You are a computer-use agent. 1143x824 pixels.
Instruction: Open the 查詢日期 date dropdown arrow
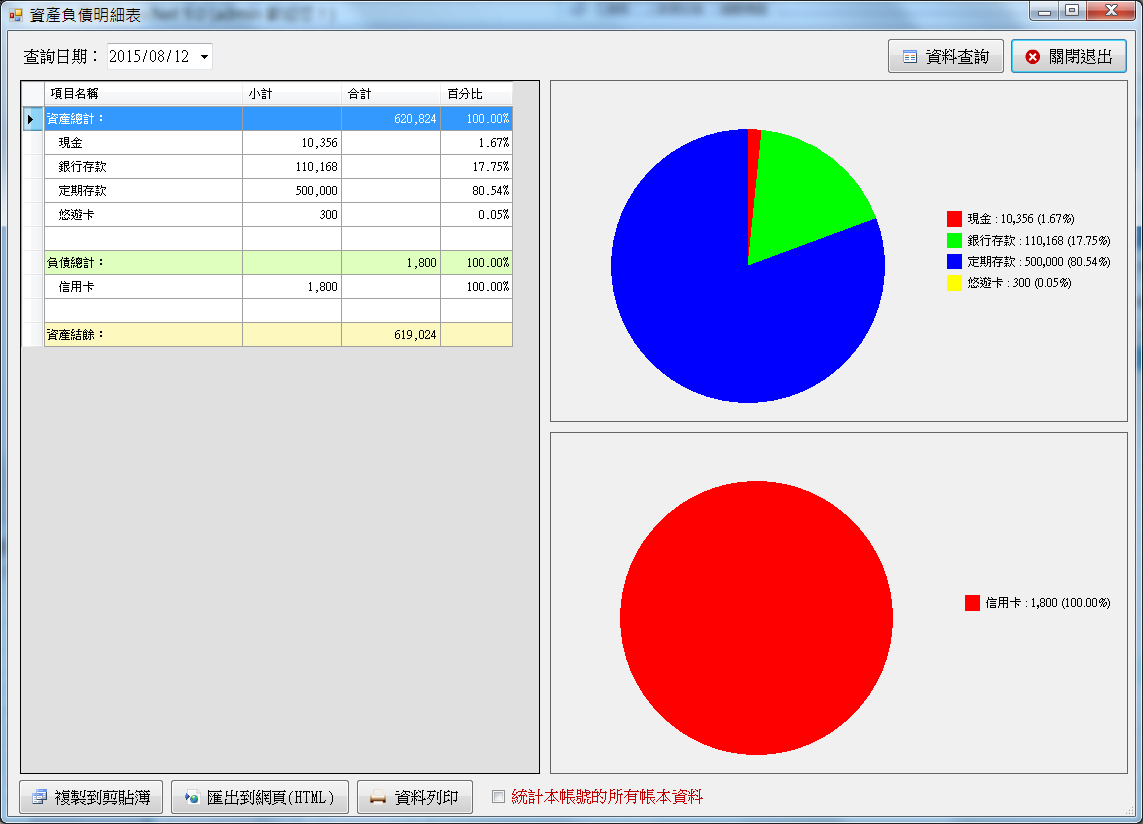tap(204, 57)
